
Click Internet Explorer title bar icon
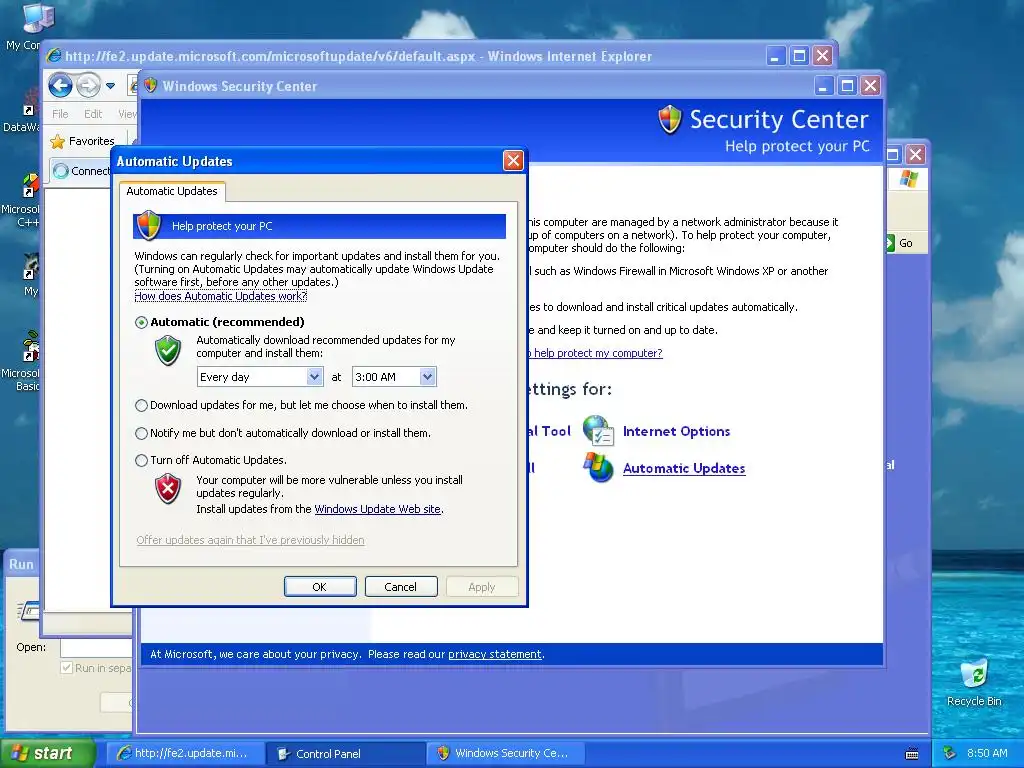coord(54,56)
